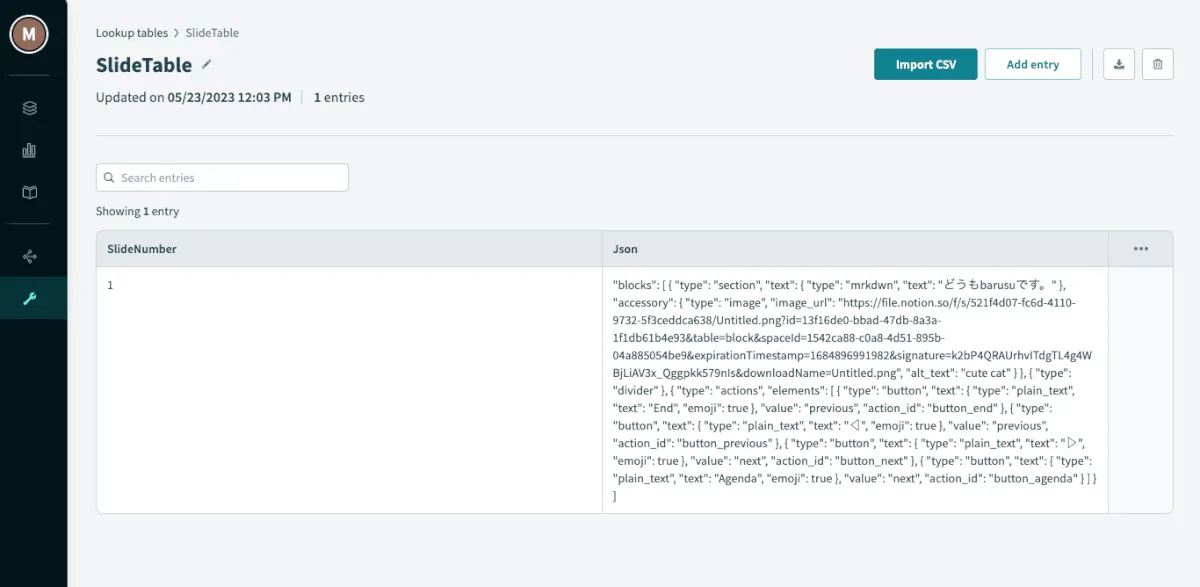1200x587 pixels.
Task: Click the Import CSV button
Action: (925, 64)
